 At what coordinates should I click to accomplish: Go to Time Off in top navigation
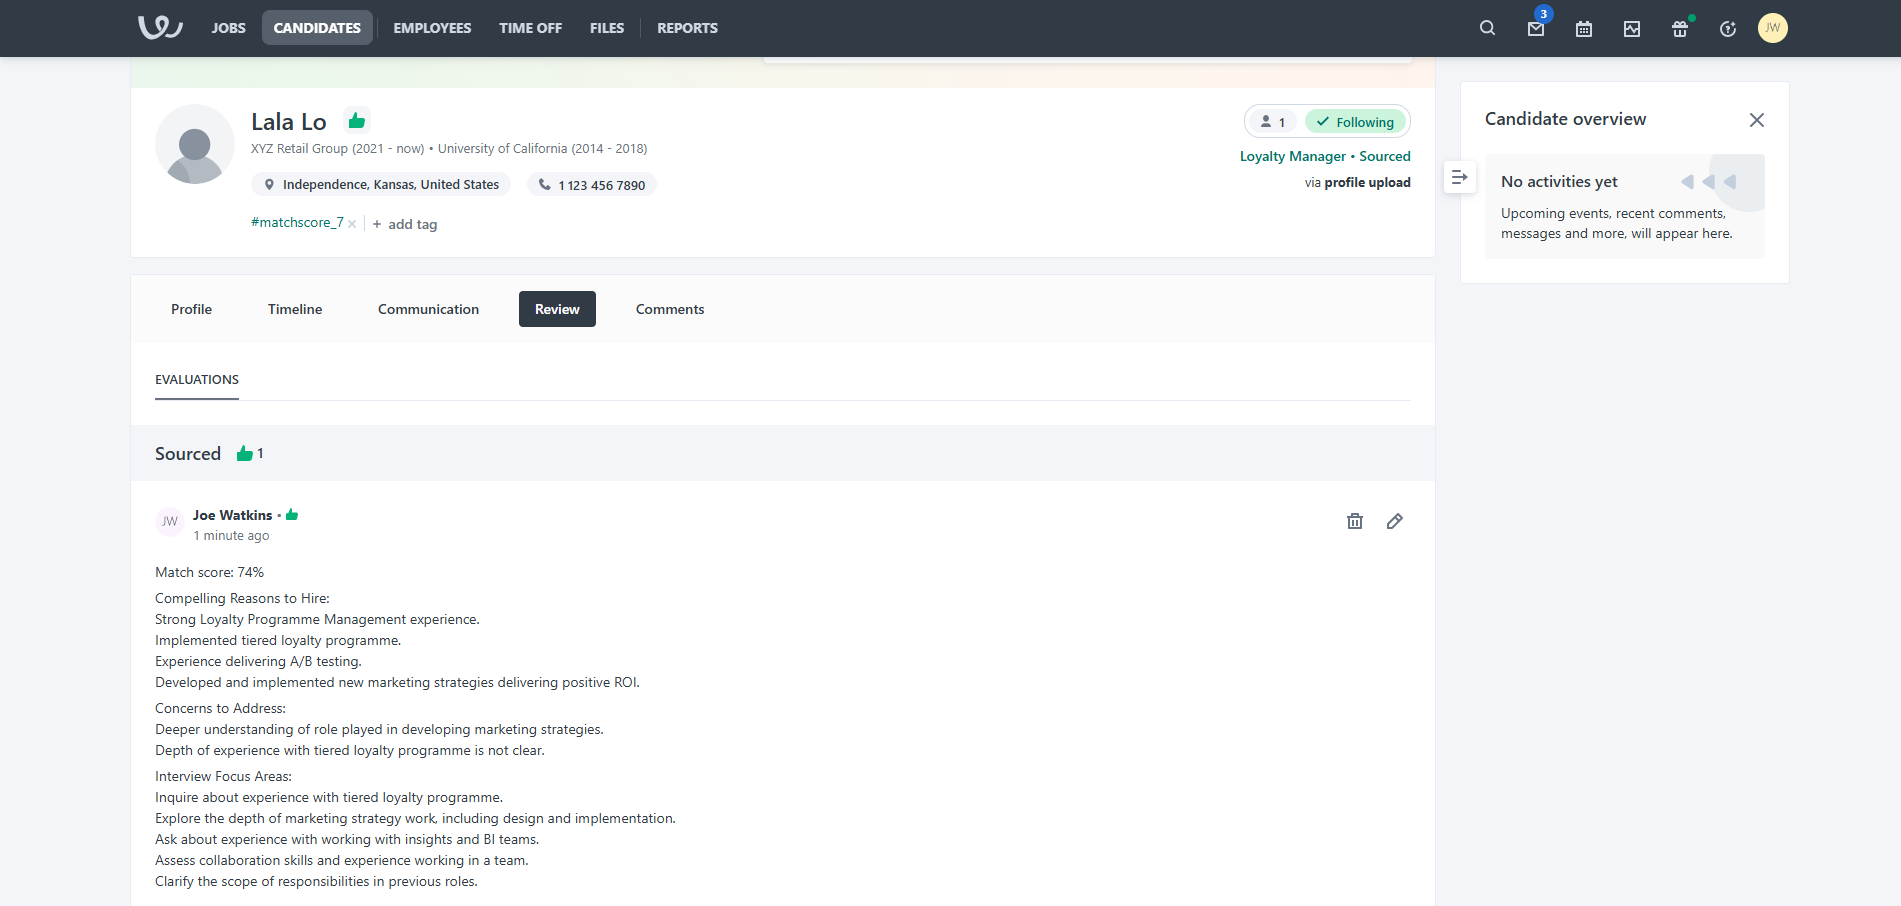coord(531,28)
